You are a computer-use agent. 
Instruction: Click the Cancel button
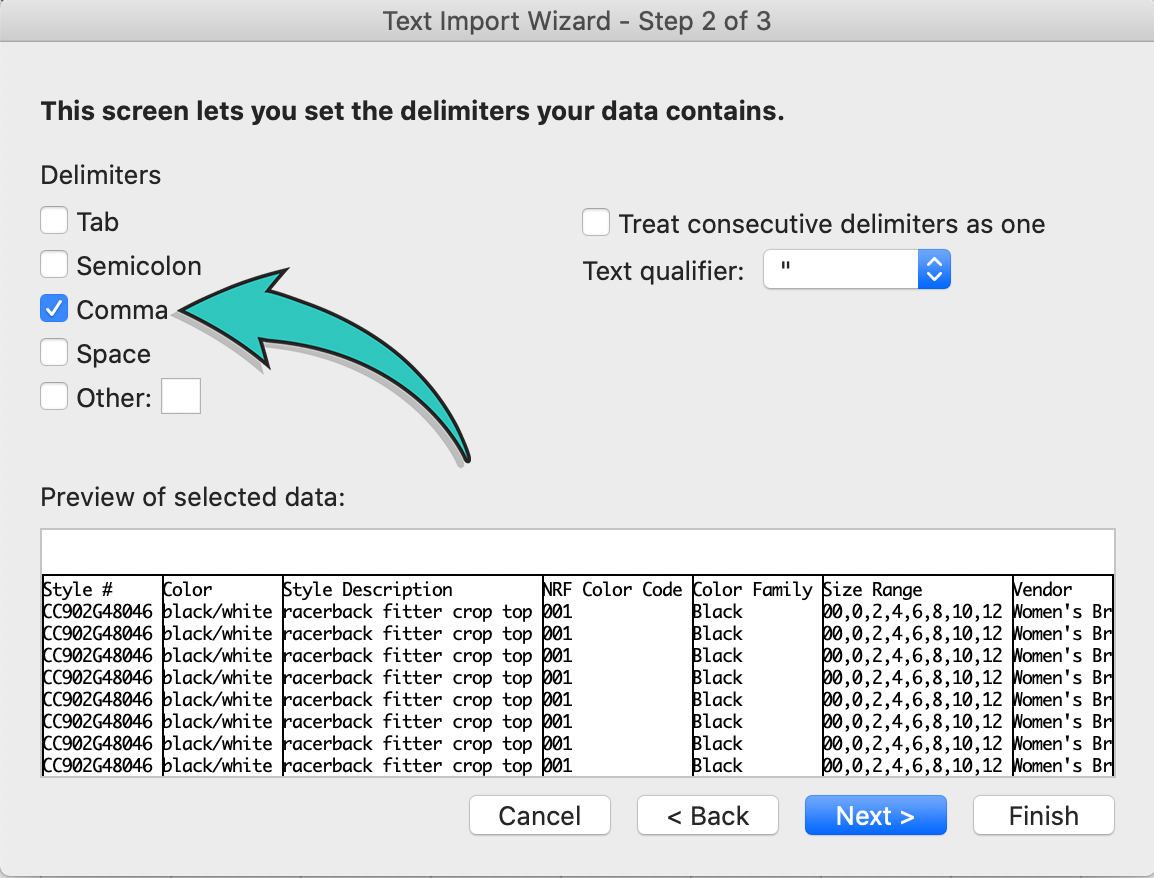pyautogui.click(x=539, y=816)
